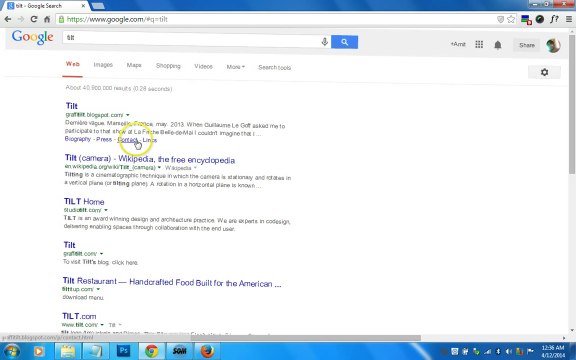576x360 pixels.
Task: Reload the page with the refresh icon
Action: (x=34, y=19)
